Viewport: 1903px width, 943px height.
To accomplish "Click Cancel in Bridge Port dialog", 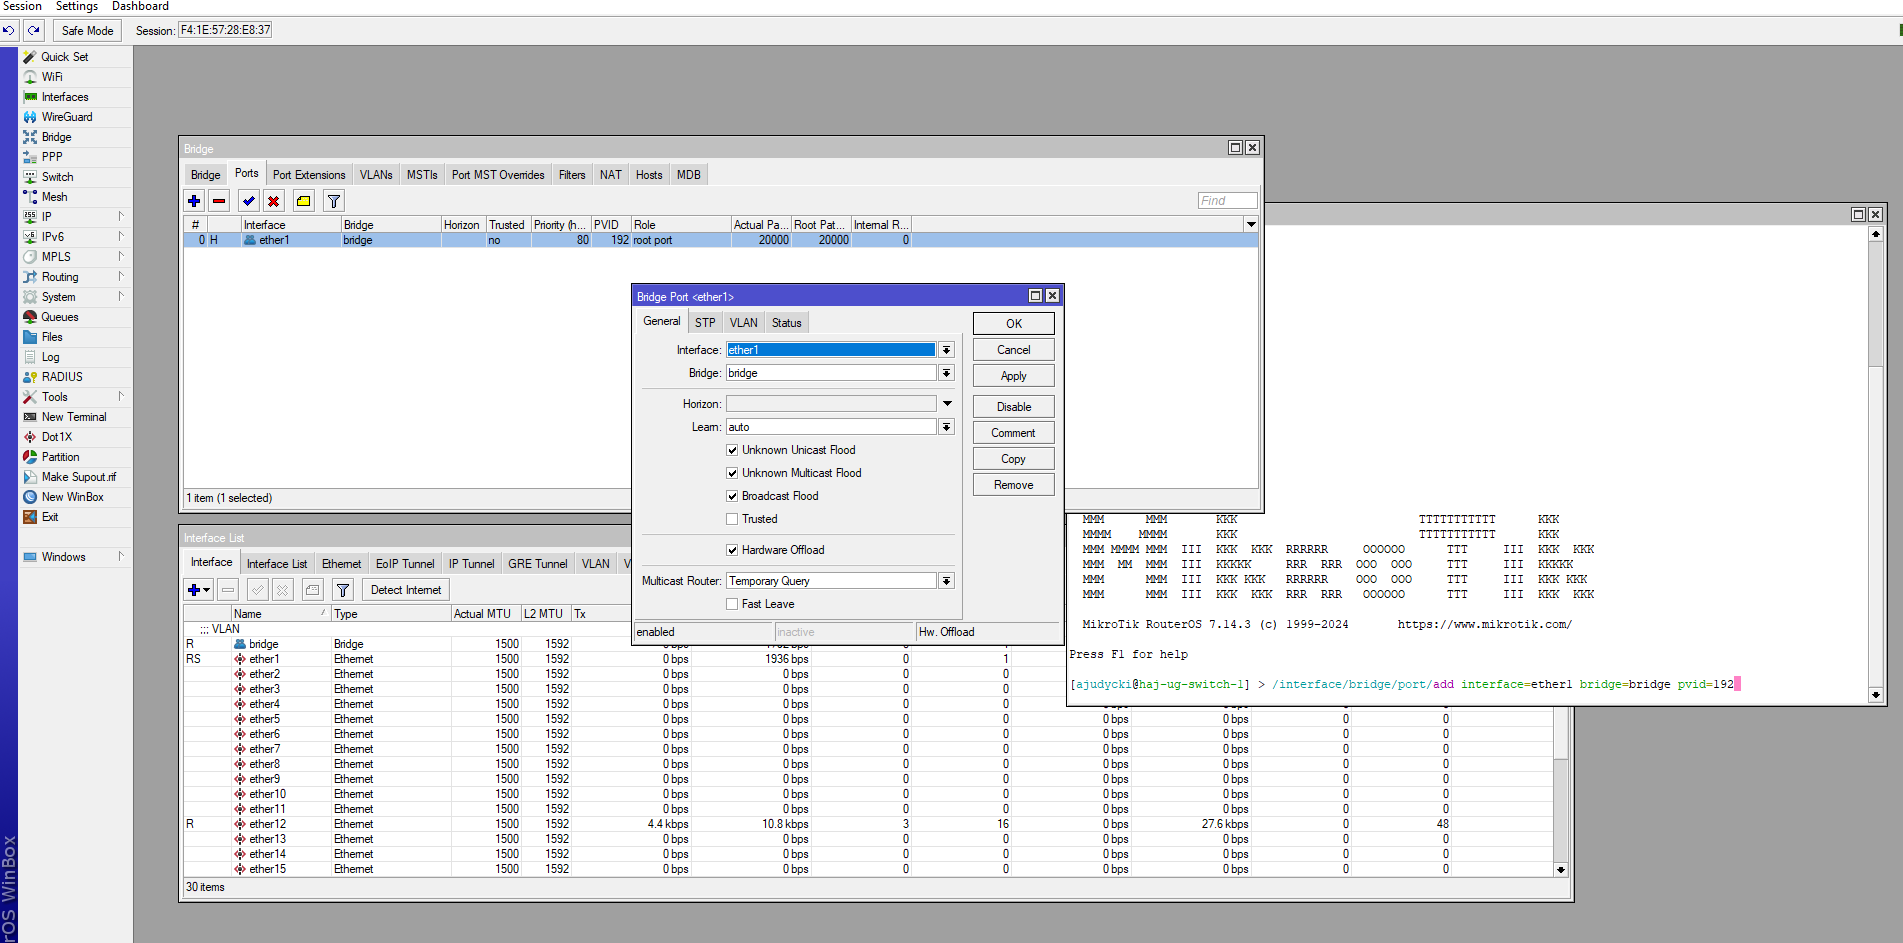I will point(1013,350).
